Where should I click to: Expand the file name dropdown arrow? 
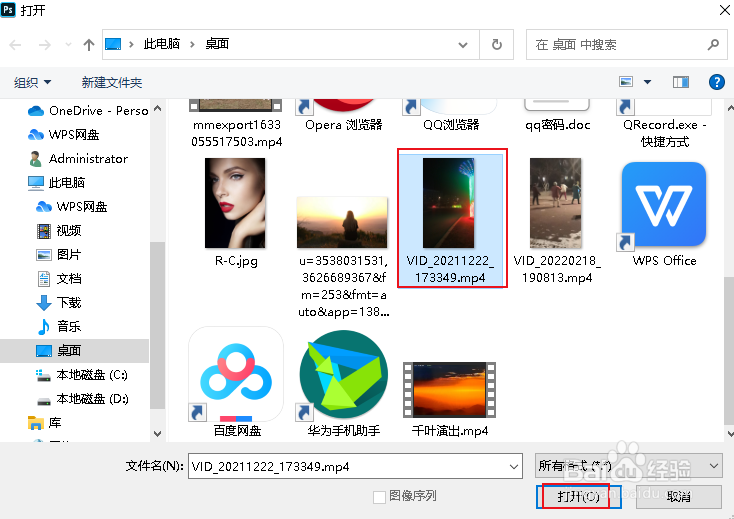tap(514, 467)
